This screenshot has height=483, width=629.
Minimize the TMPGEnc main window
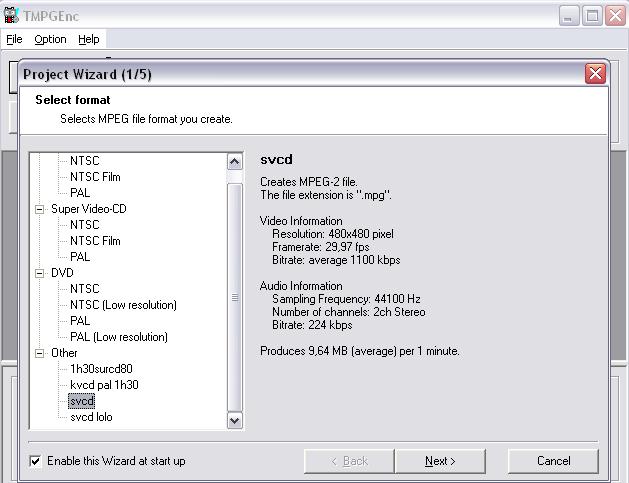click(x=568, y=16)
